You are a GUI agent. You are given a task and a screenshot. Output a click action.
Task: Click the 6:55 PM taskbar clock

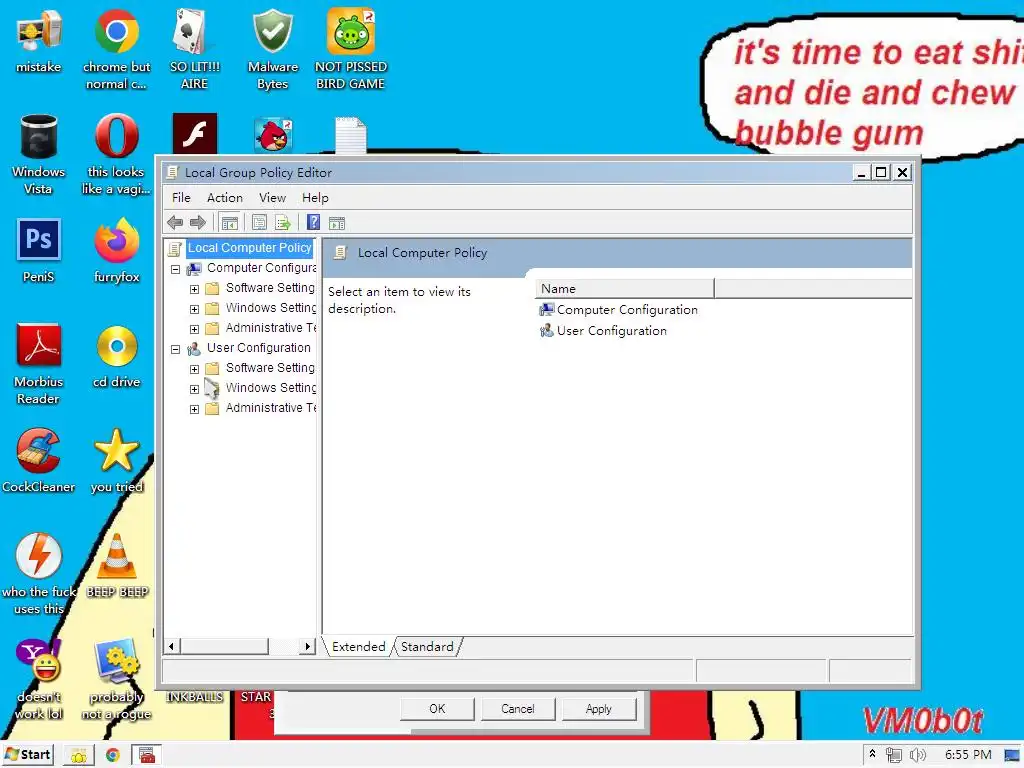968,755
